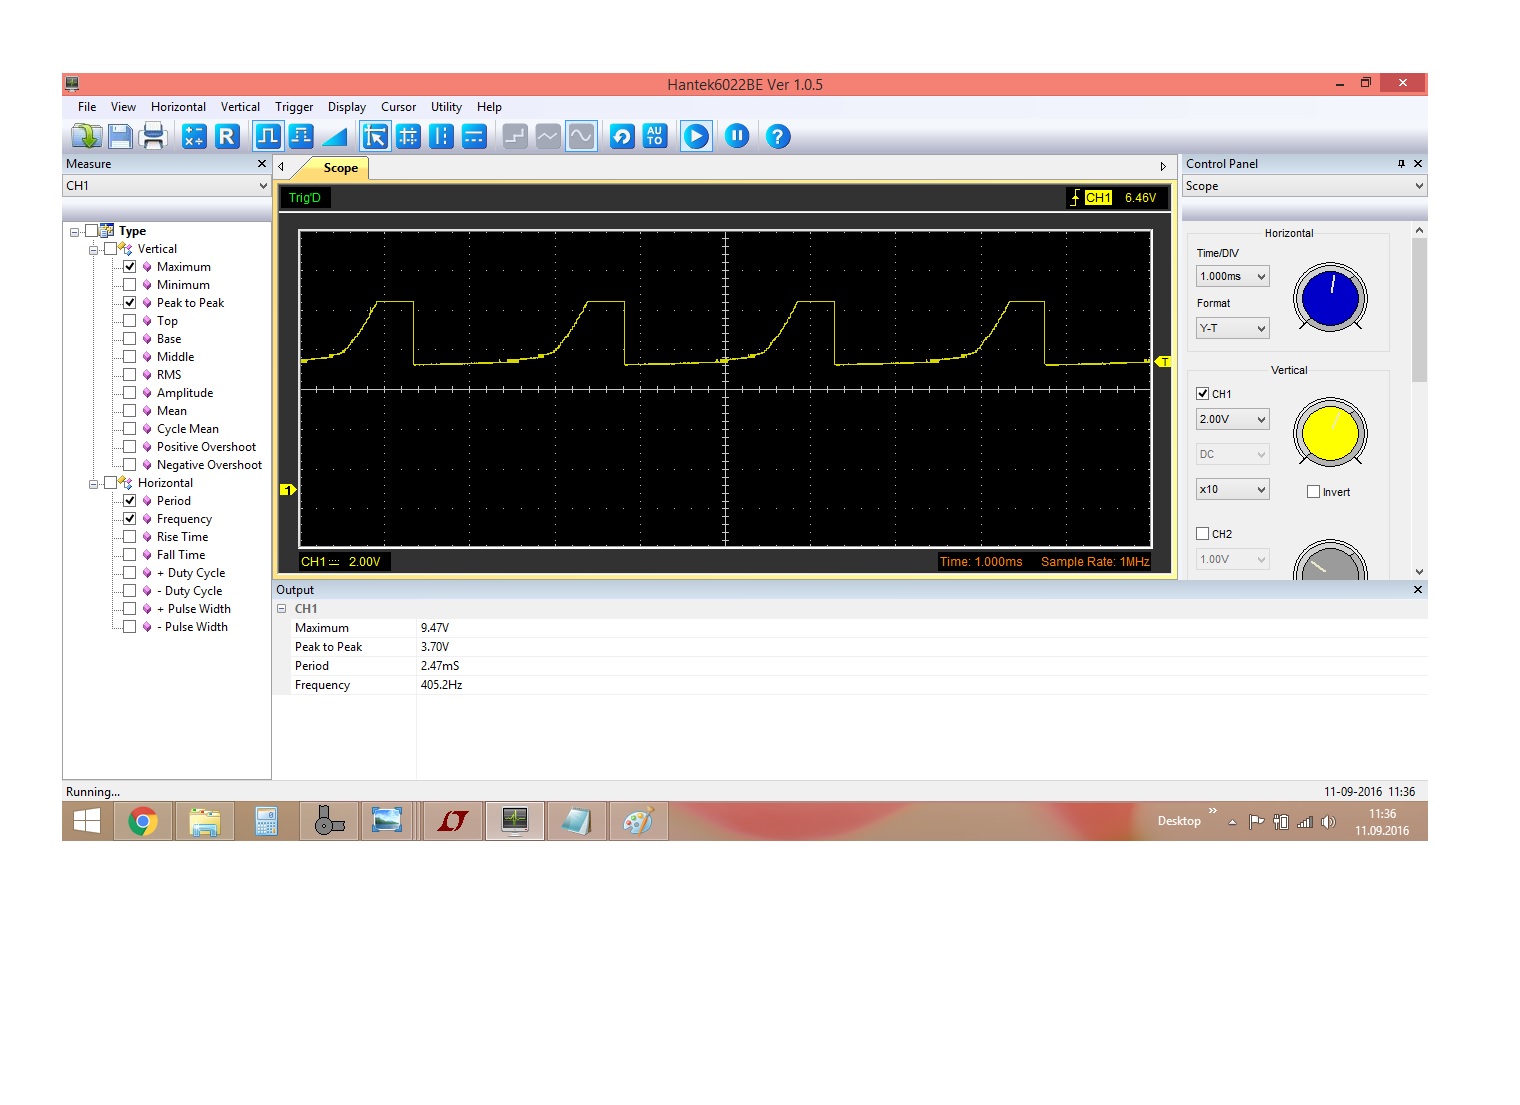Uncheck the Peak to Peak checkbox

pyautogui.click(x=130, y=303)
